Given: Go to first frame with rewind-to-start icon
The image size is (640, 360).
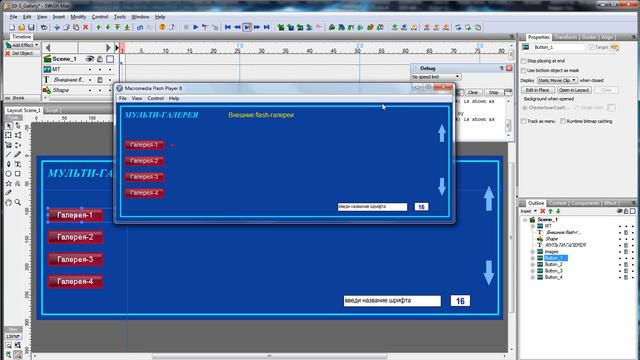Looking at the screenshot, I should tap(228, 27).
